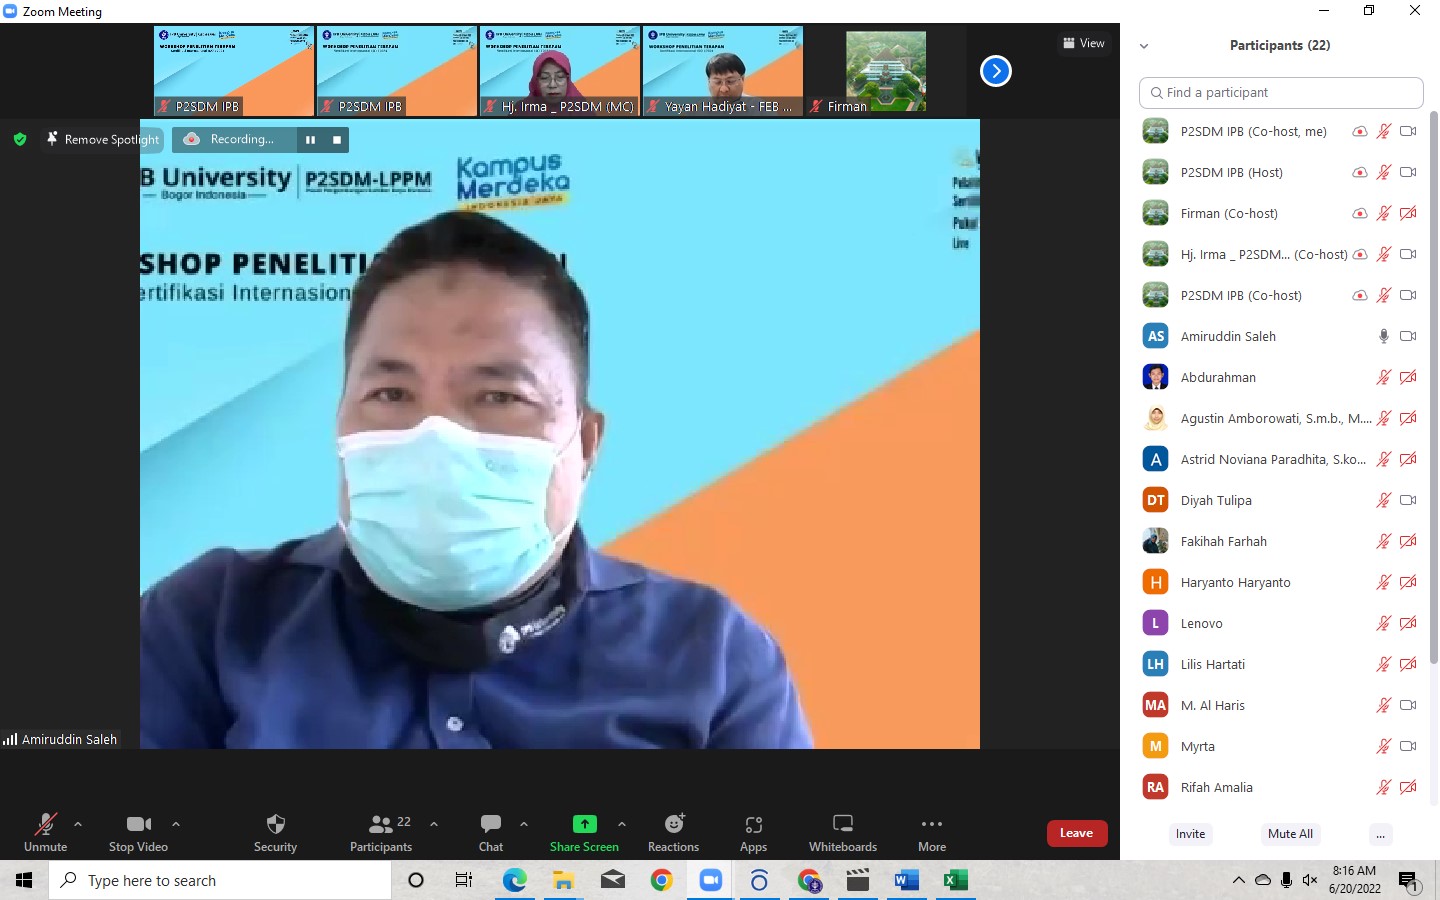Open Whiteboards from the toolbar

(842, 832)
